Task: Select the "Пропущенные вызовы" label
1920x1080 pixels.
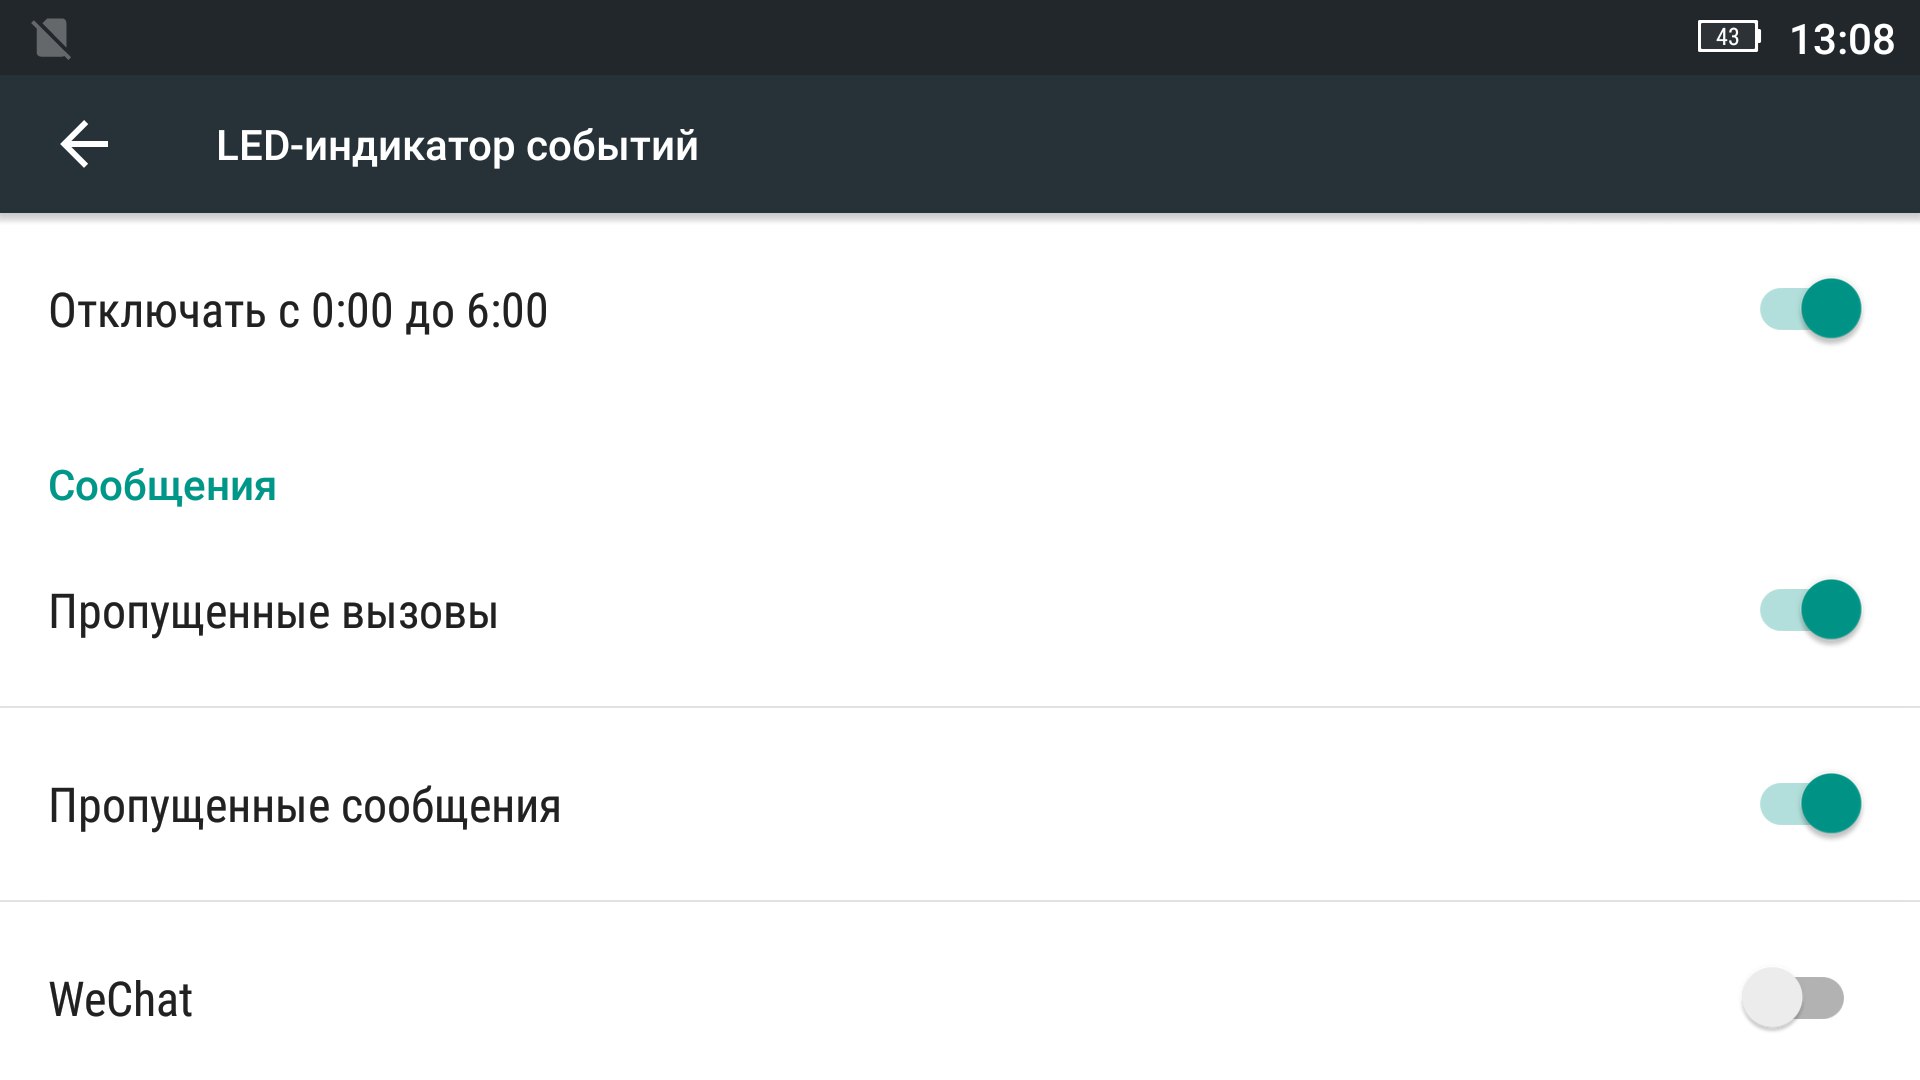Action: pos(273,612)
